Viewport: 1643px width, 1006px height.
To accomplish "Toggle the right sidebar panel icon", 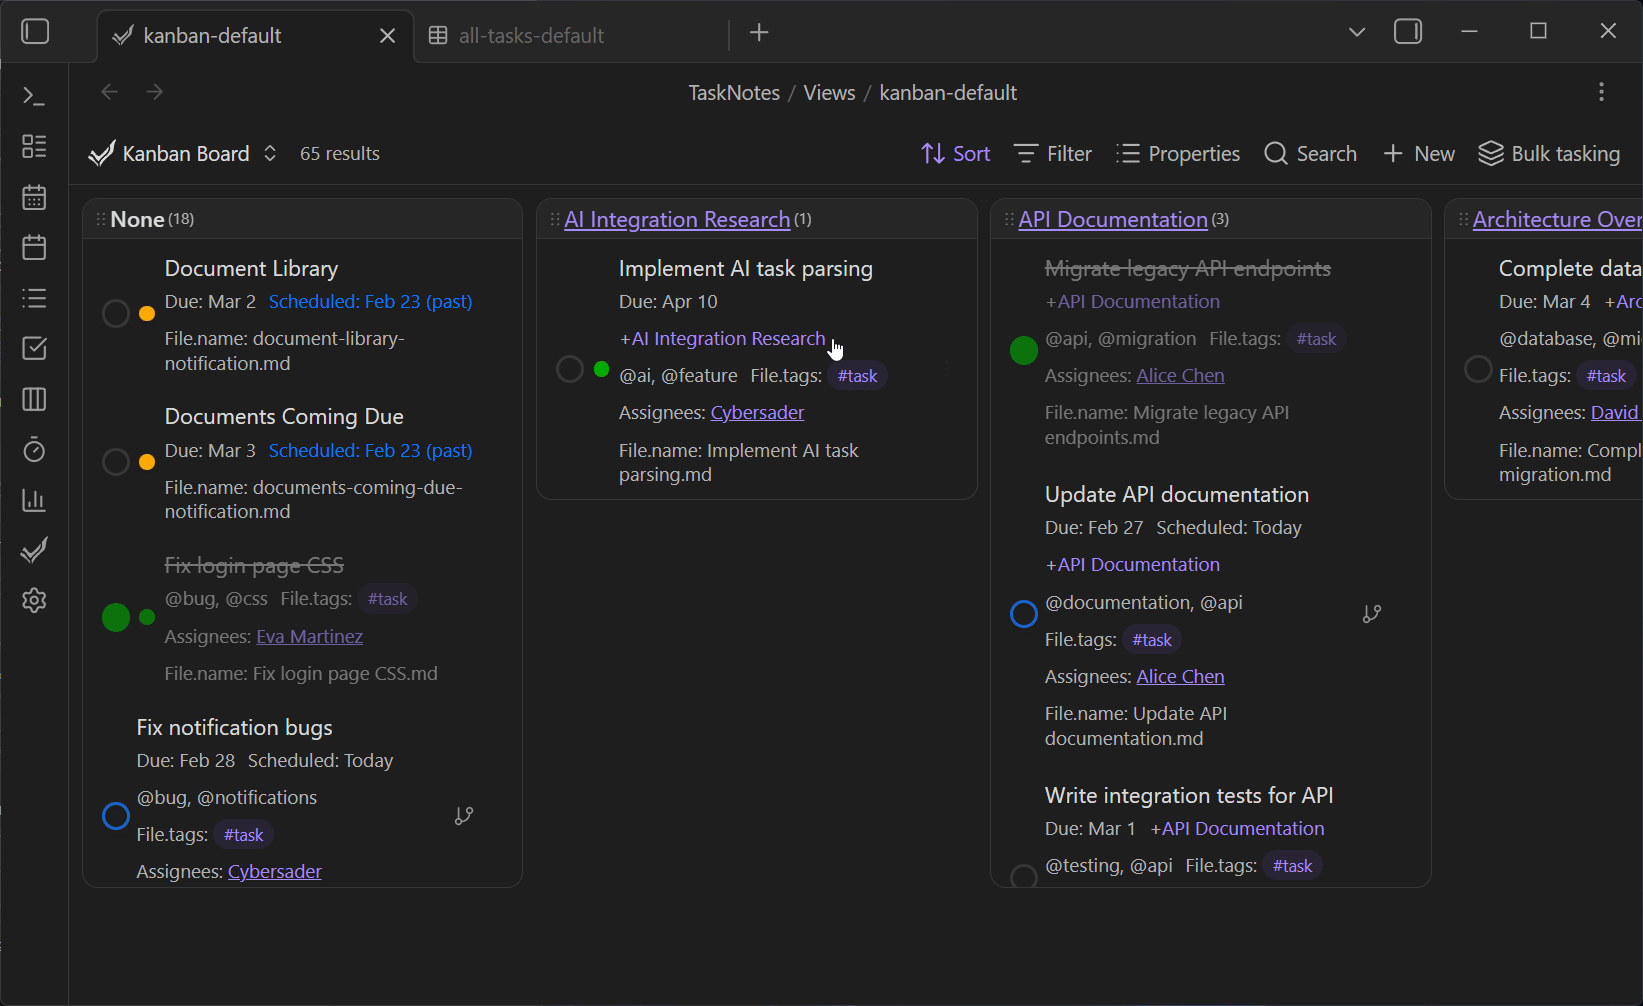I will [x=1408, y=32].
